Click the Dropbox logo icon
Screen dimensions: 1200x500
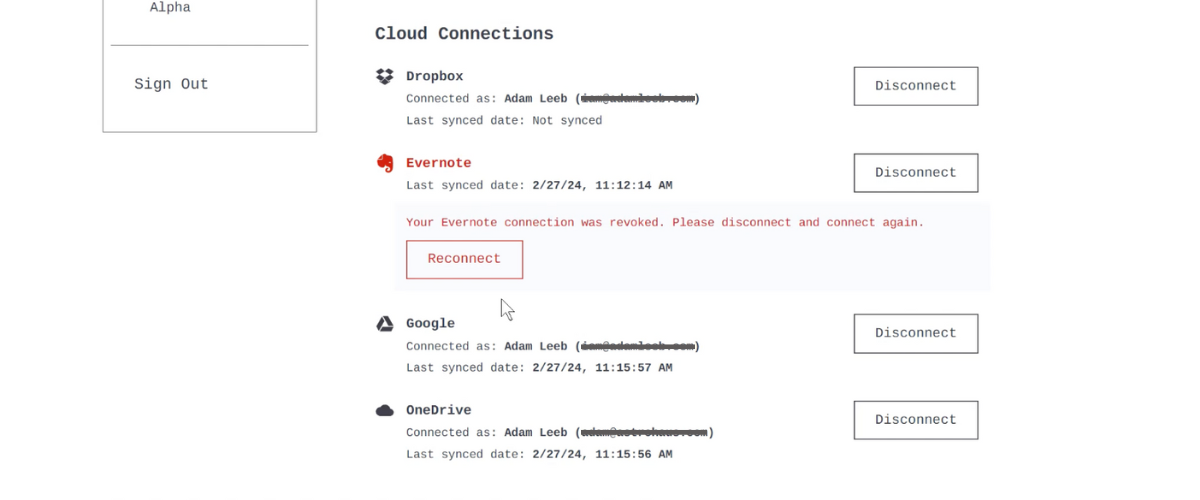(x=384, y=76)
